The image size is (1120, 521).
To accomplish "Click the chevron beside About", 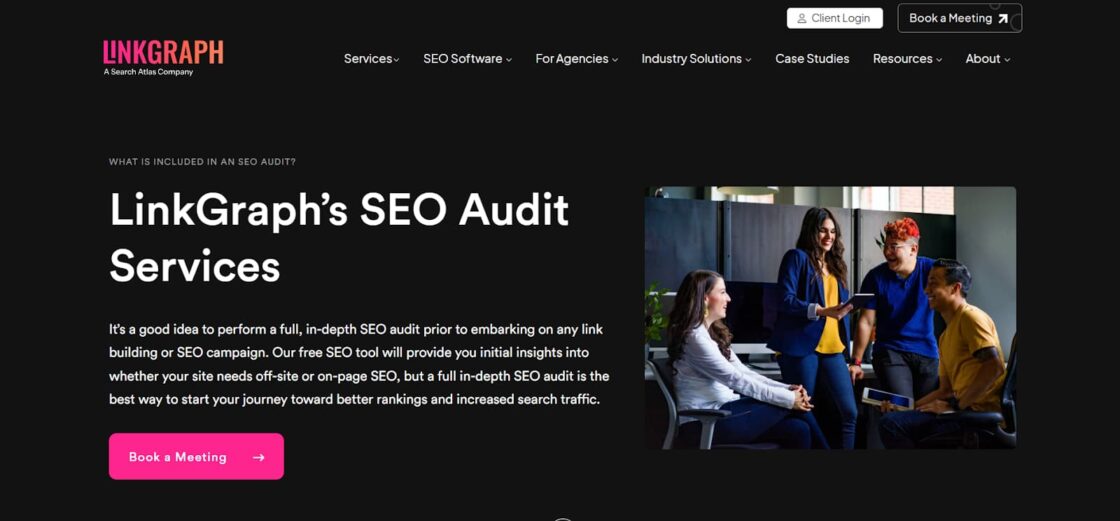I will tap(1007, 59).
